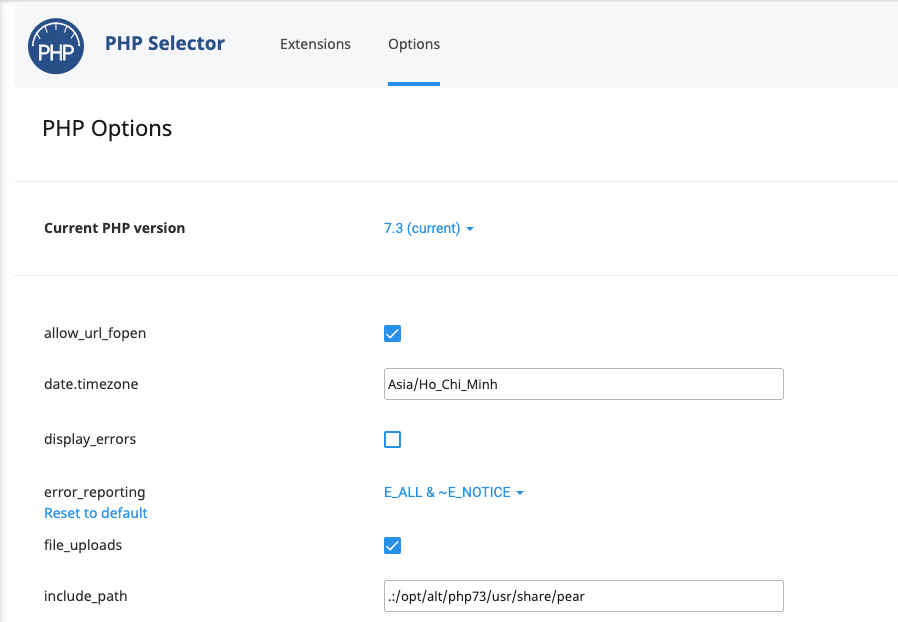
Task: Switch to the Extensions tab
Action: pos(315,44)
